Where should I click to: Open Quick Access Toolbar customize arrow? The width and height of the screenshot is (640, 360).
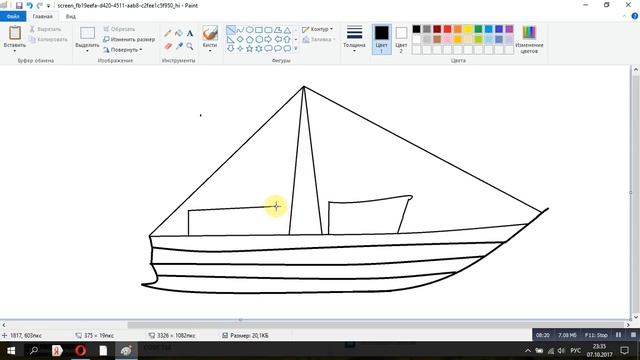[48, 6]
